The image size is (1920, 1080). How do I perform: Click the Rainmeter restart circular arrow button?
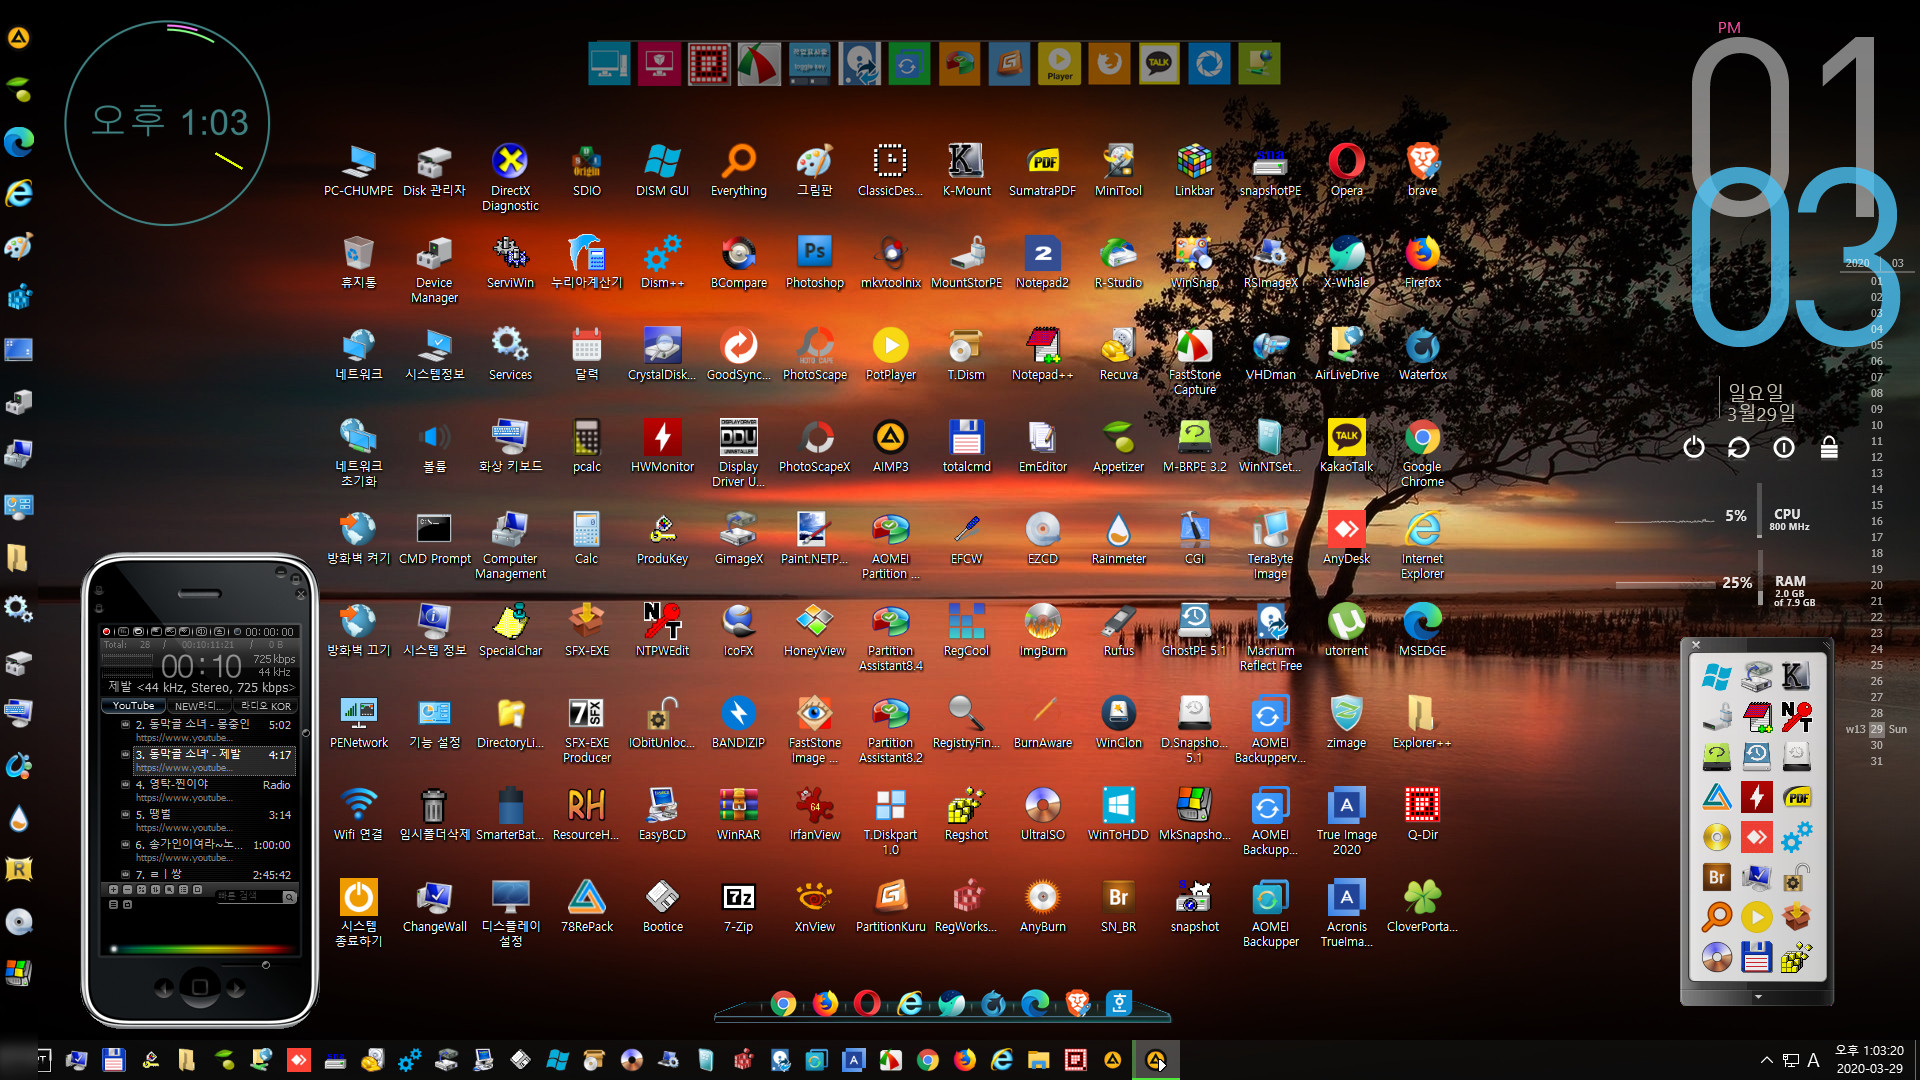(x=1738, y=447)
